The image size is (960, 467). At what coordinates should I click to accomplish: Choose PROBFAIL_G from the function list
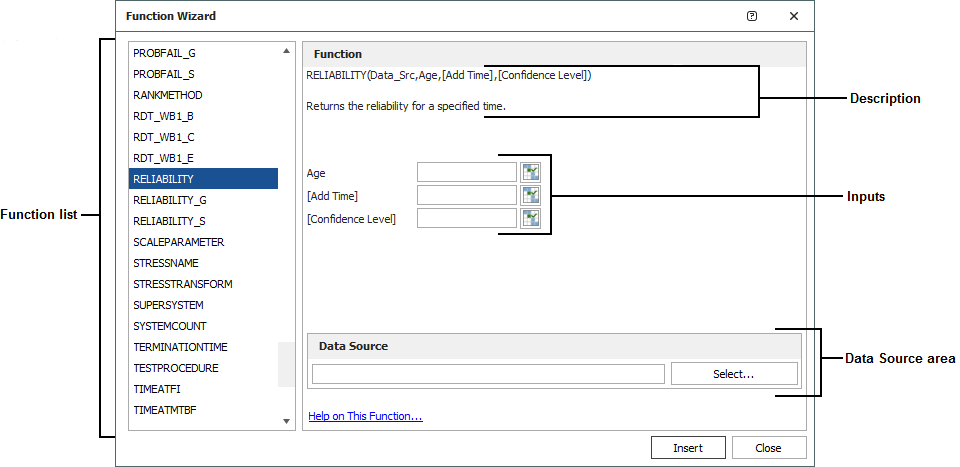164,53
